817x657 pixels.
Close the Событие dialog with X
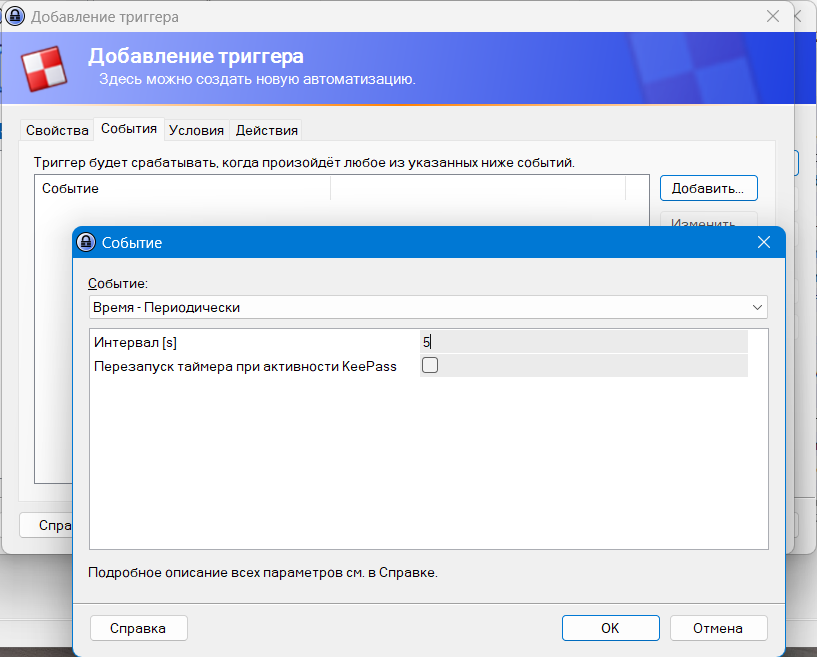pyautogui.click(x=763, y=242)
